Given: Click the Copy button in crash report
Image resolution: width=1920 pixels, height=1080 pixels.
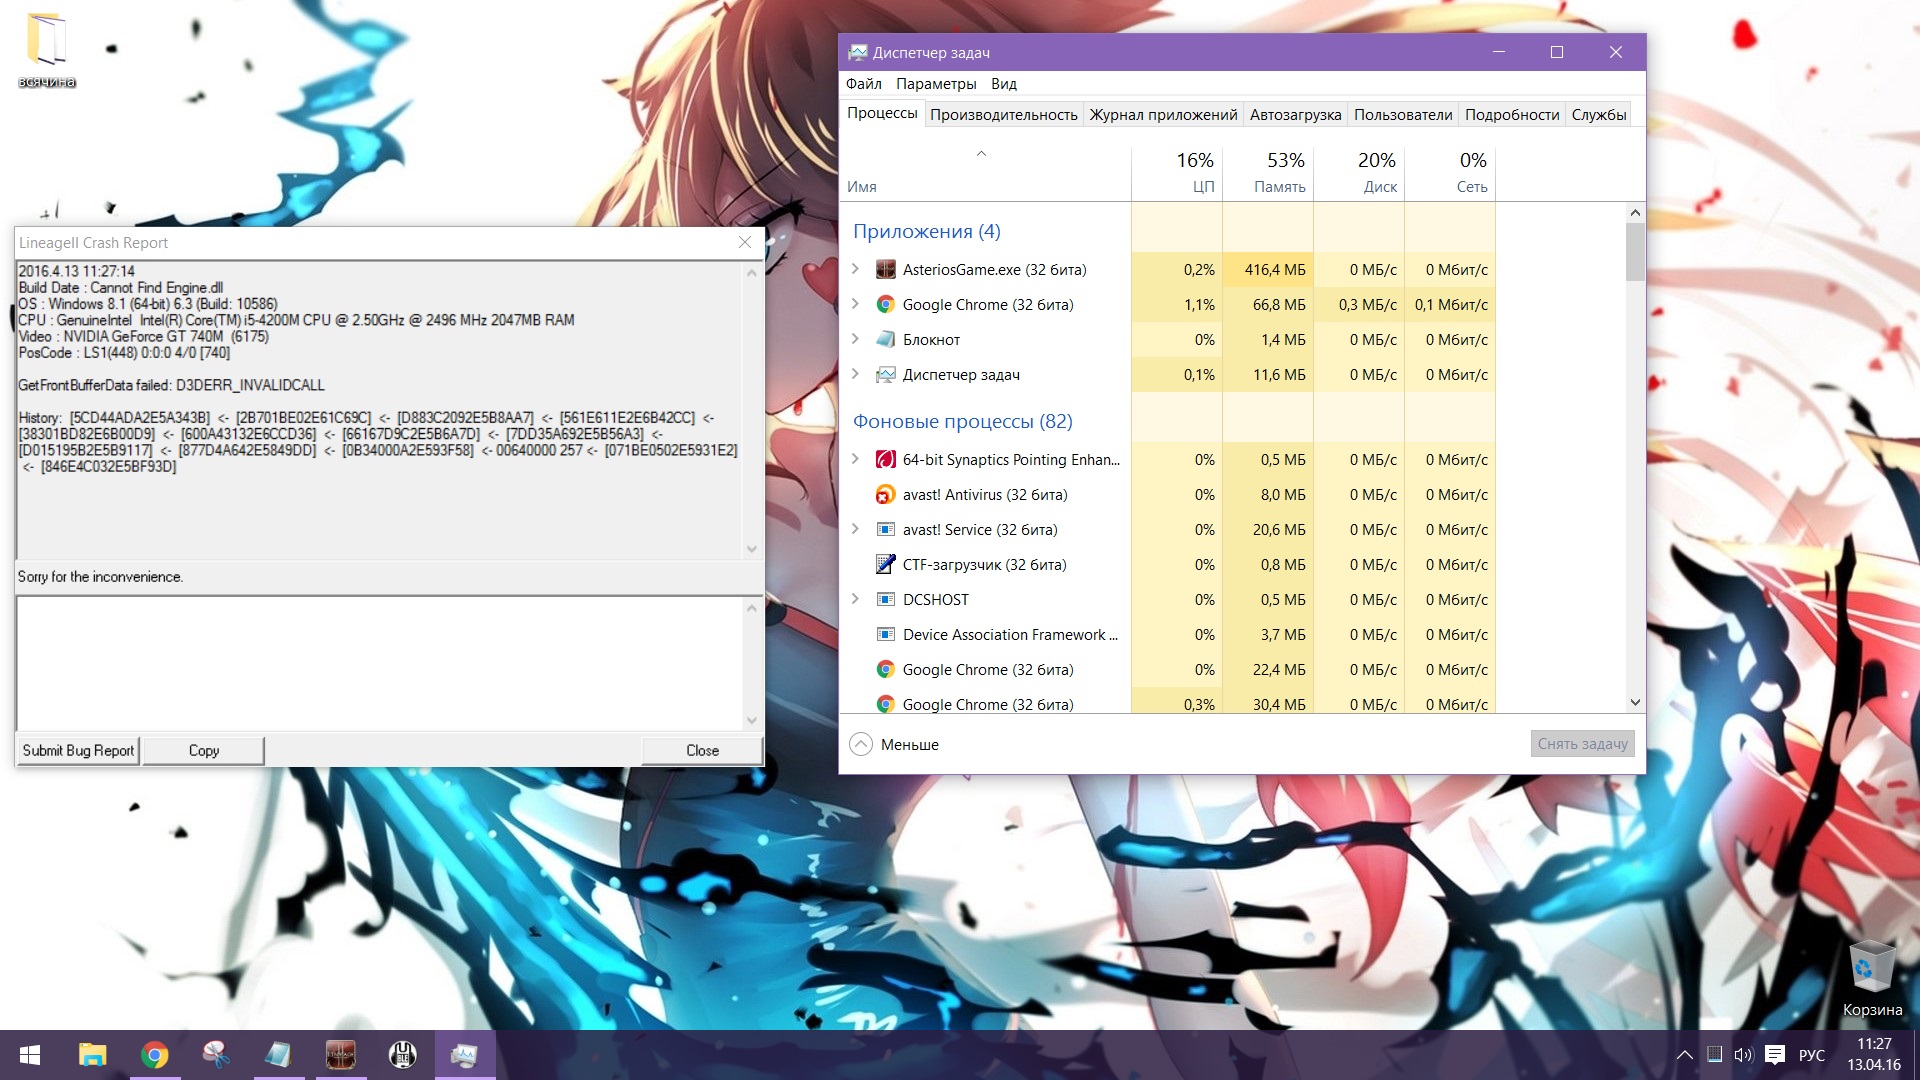Looking at the screenshot, I should tap(204, 751).
